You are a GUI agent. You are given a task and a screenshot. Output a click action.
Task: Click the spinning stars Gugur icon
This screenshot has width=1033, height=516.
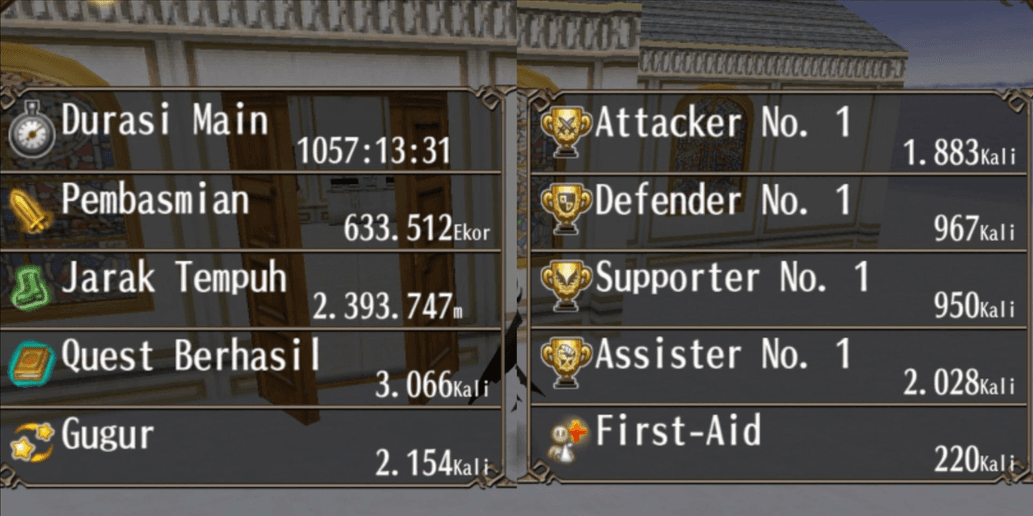[32, 442]
